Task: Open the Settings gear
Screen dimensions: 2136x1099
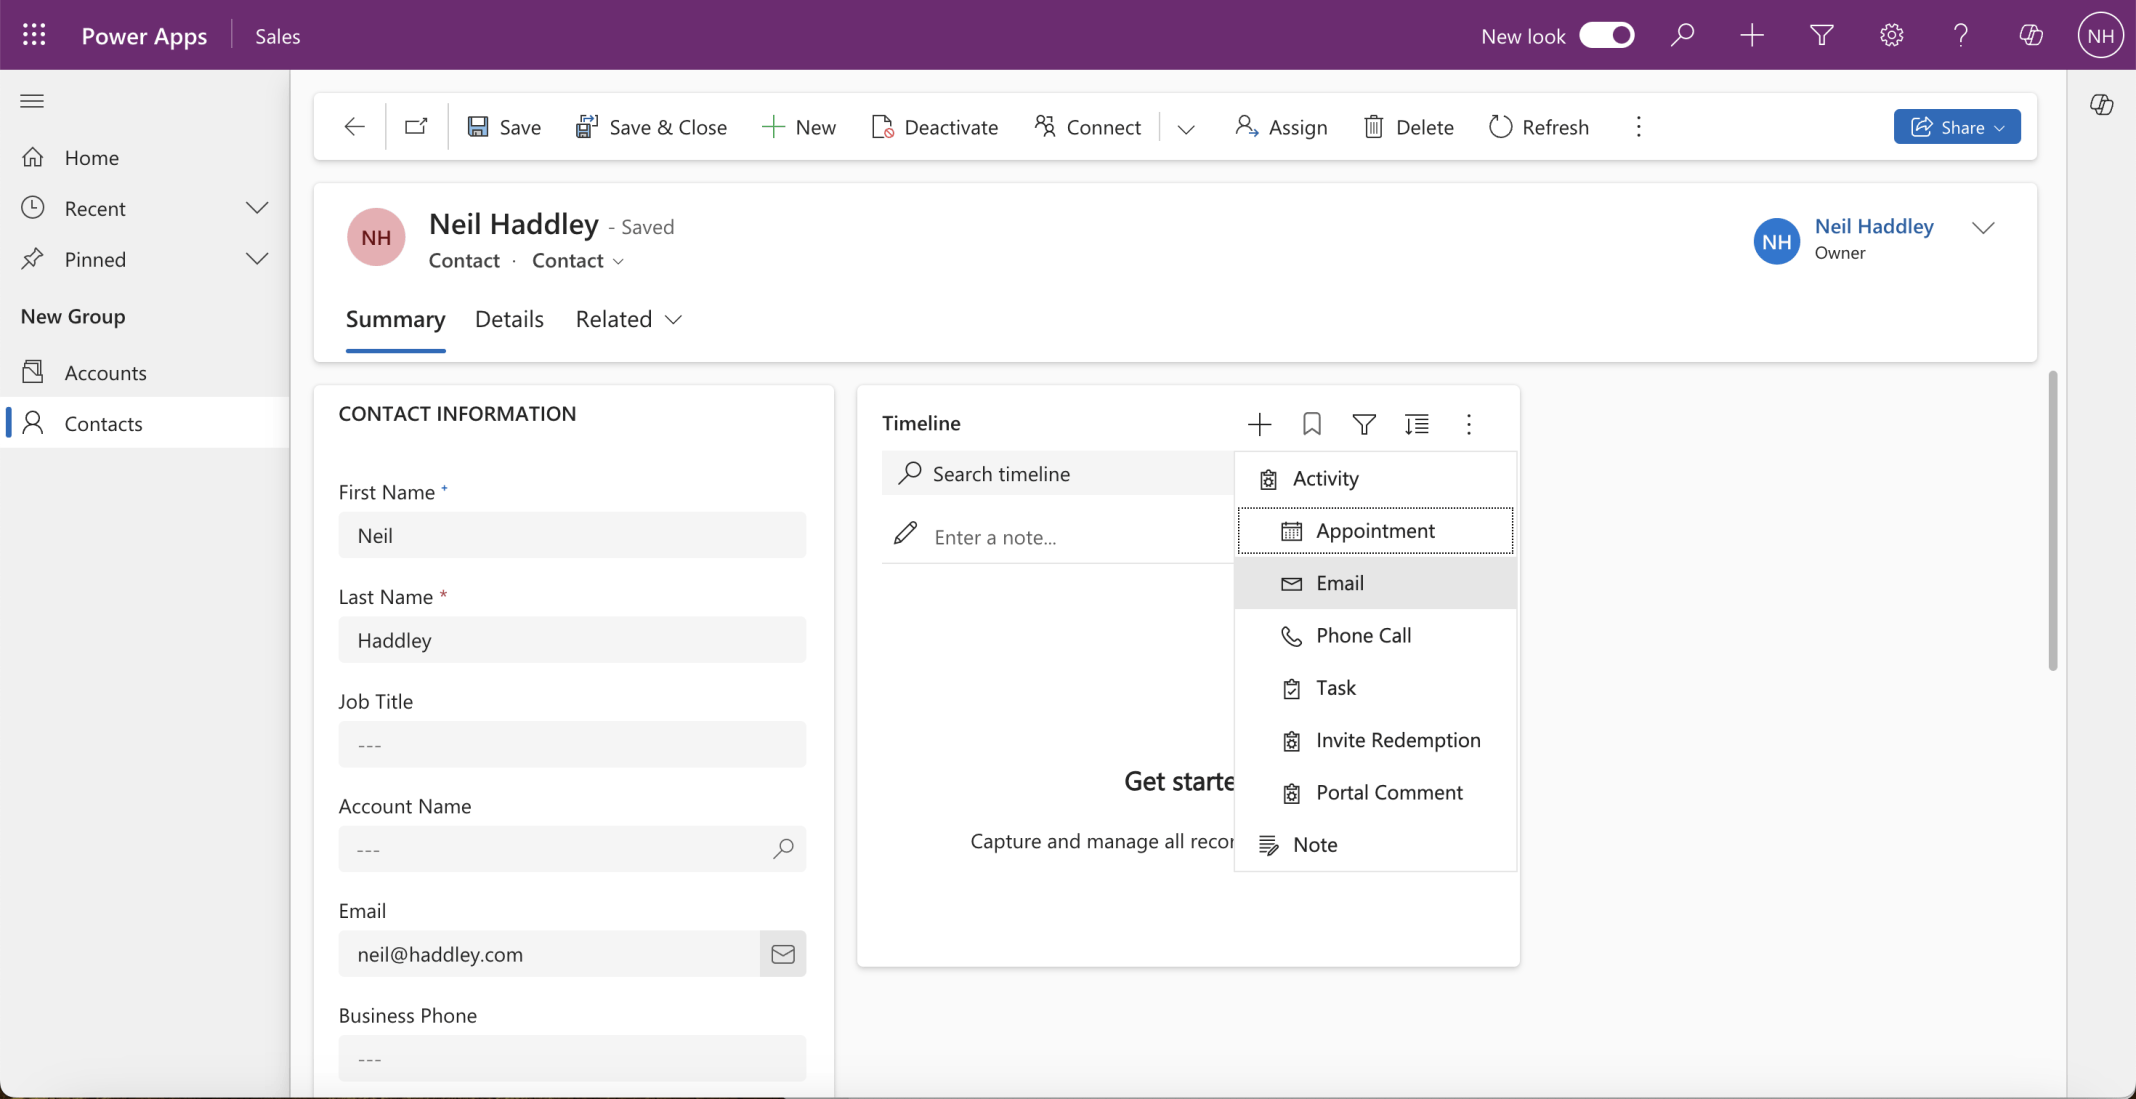Action: [1890, 35]
